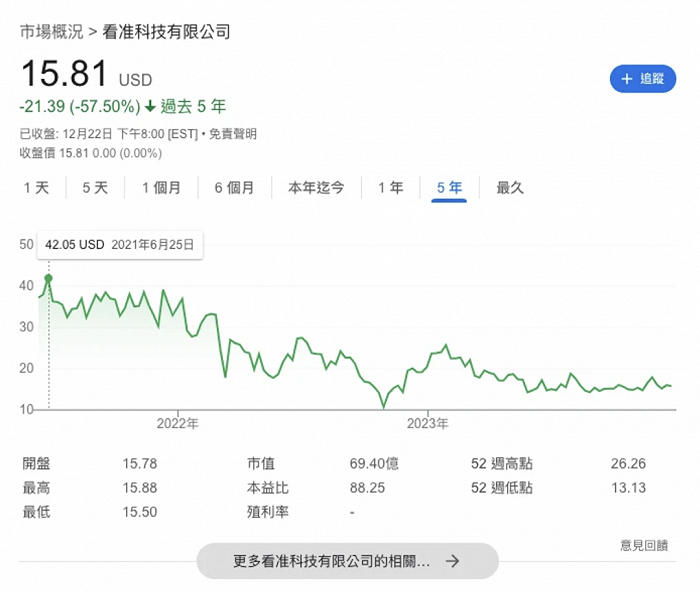Screen dimensions: 700x592
Task: Select the 1 年 range tab
Action: click(390, 188)
